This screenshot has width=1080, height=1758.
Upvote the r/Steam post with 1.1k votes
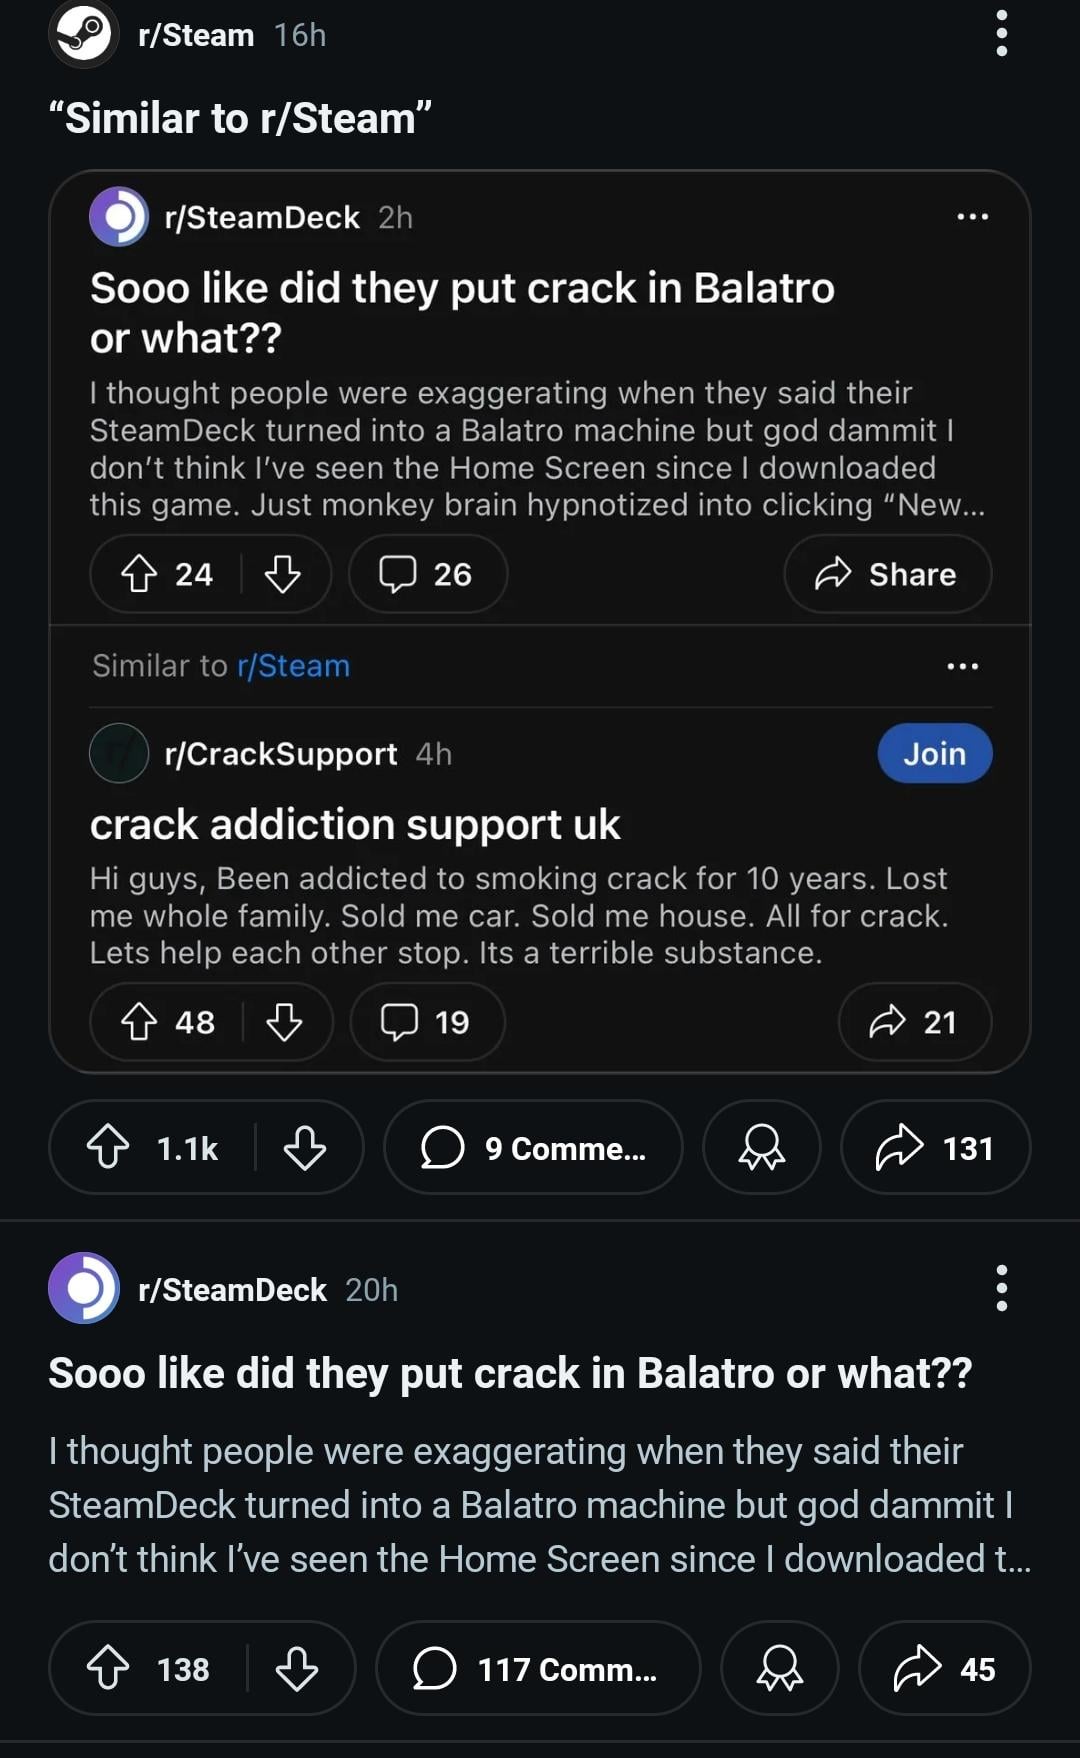point(108,1147)
